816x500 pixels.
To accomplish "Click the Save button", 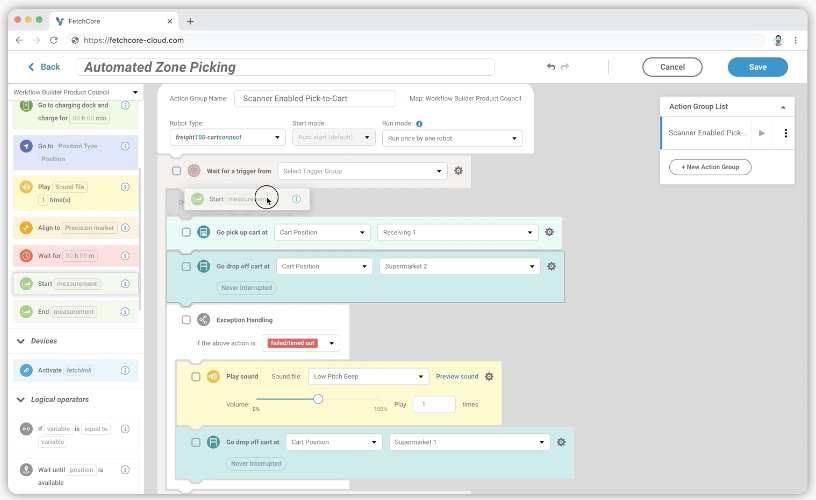I will (x=757, y=67).
